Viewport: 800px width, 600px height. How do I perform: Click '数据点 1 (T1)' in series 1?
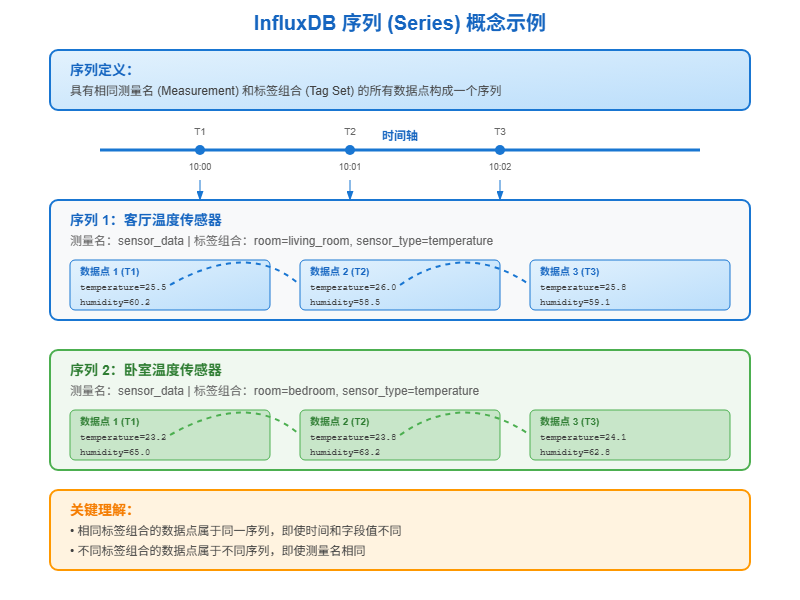110,271
